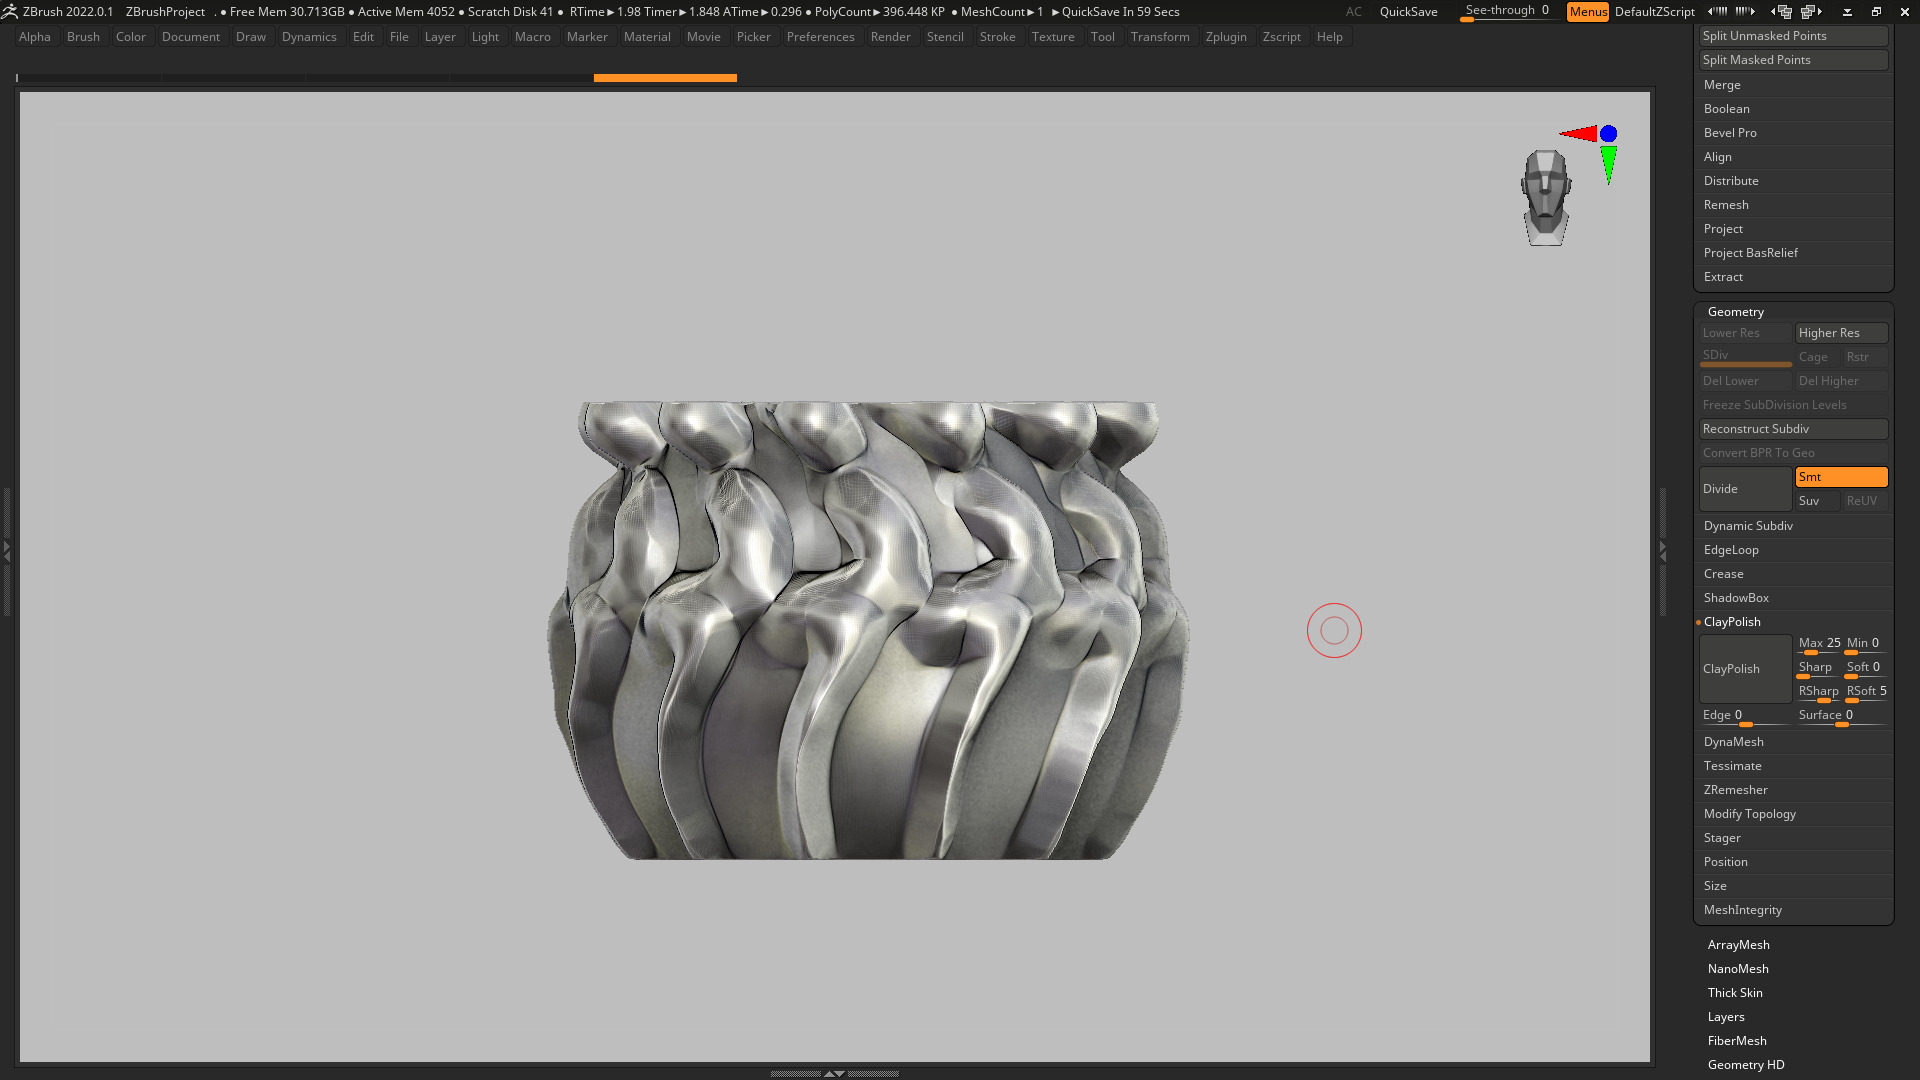The width and height of the screenshot is (1920, 1080).
Task: Open the Tool menu
Action: (x=1102, y=37)
